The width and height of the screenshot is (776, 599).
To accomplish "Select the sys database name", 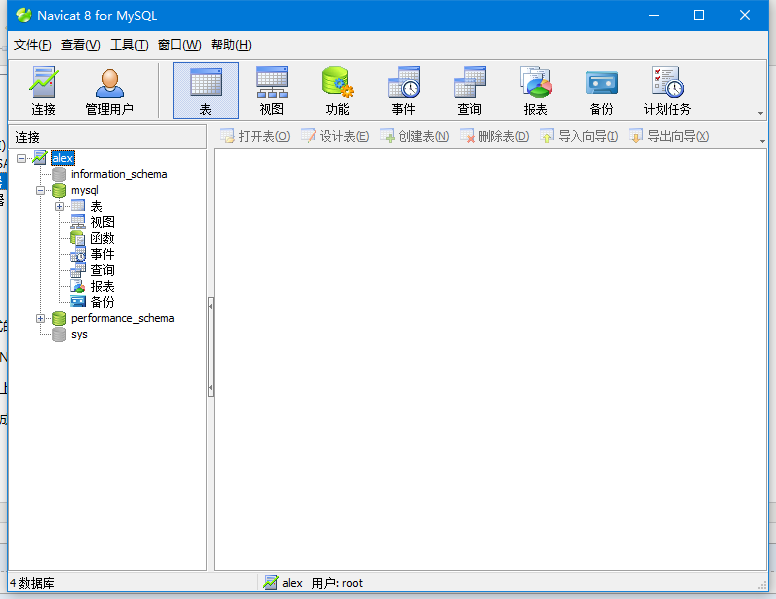I will click(x=79, y=334).
